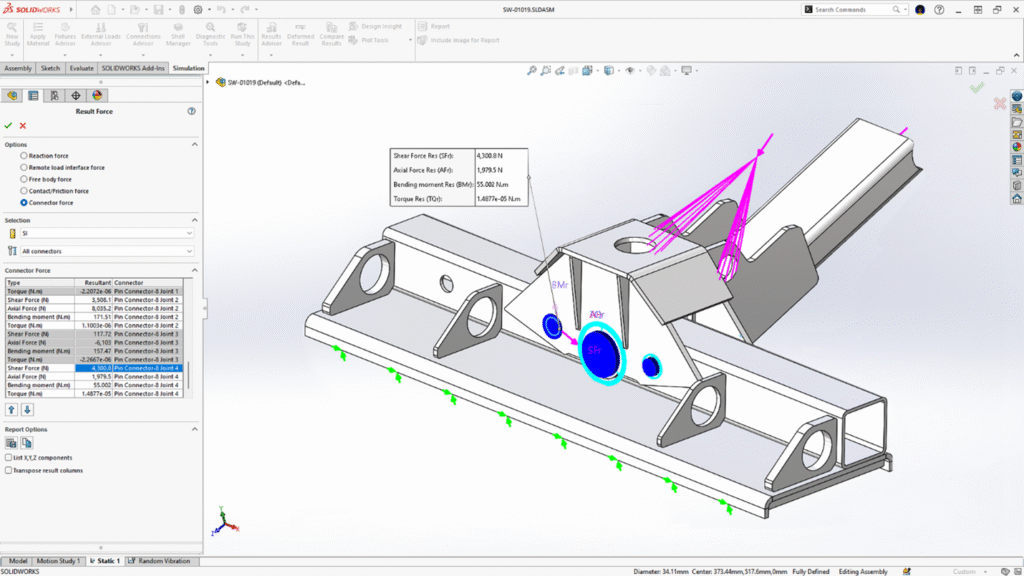Click the Search Commands field
Screen dimensions: 1024x576
coord(853,9)
